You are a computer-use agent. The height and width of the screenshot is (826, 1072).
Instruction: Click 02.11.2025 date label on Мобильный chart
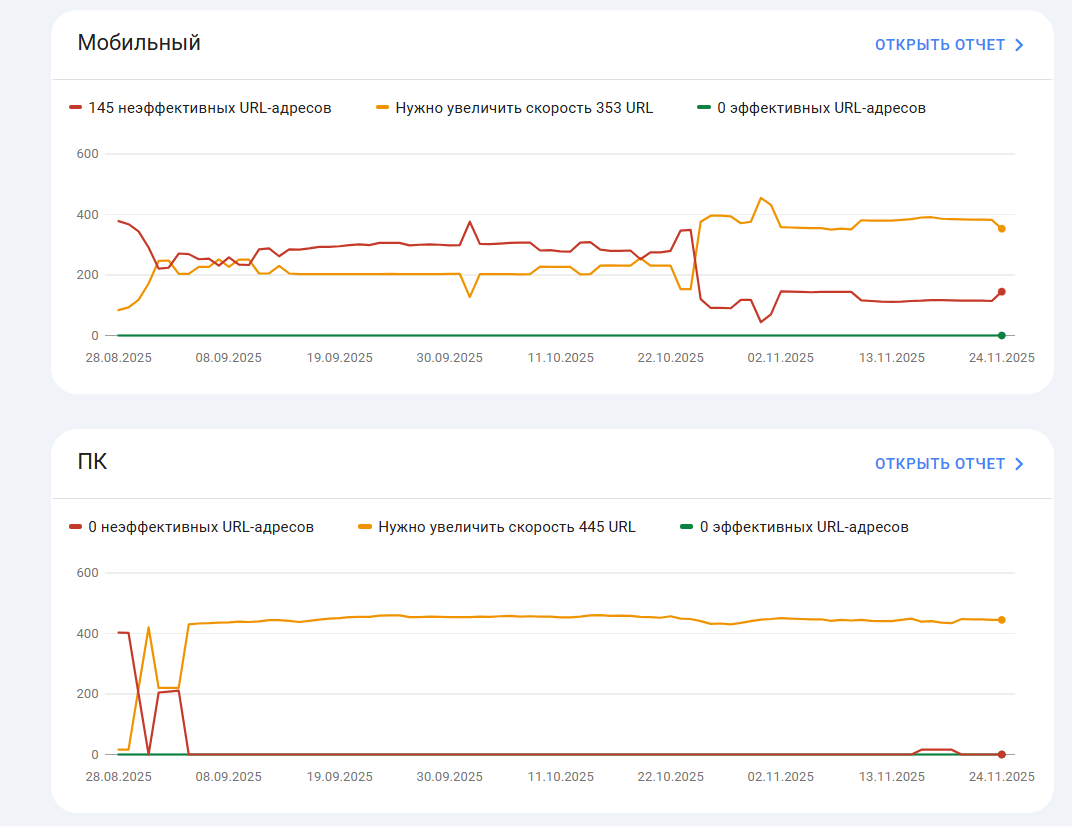[x=781, y=357]
